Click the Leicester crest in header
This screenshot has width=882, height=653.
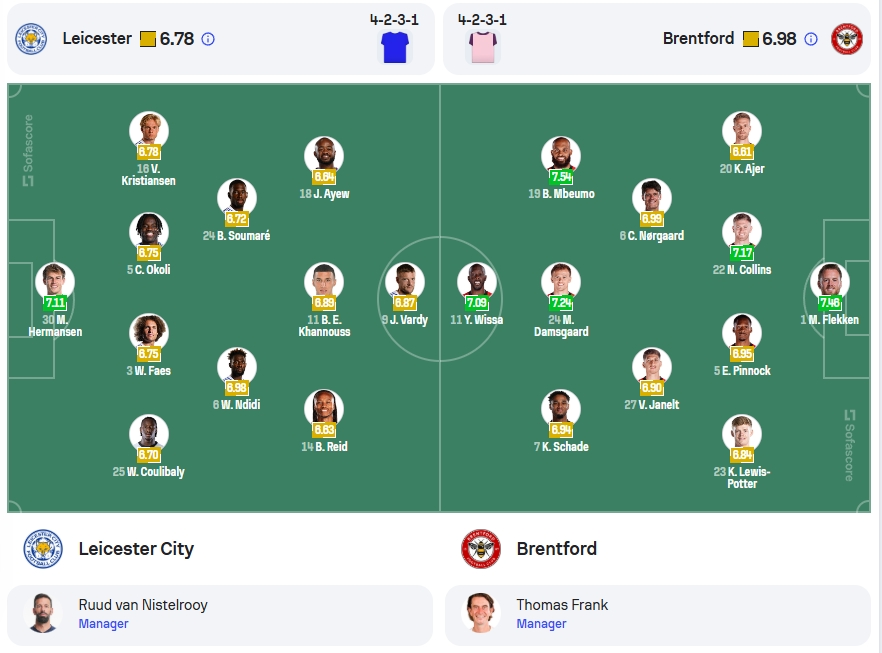click(x=31, y=39)
